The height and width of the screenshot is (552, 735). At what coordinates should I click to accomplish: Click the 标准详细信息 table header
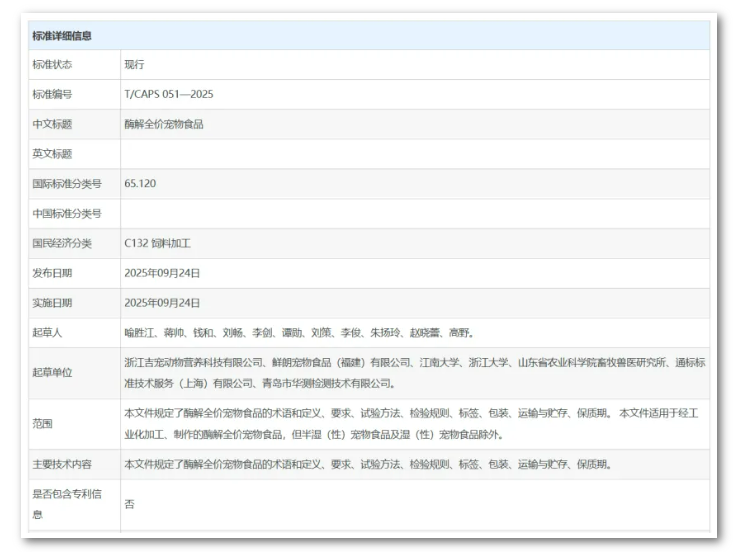click(62, 36)
